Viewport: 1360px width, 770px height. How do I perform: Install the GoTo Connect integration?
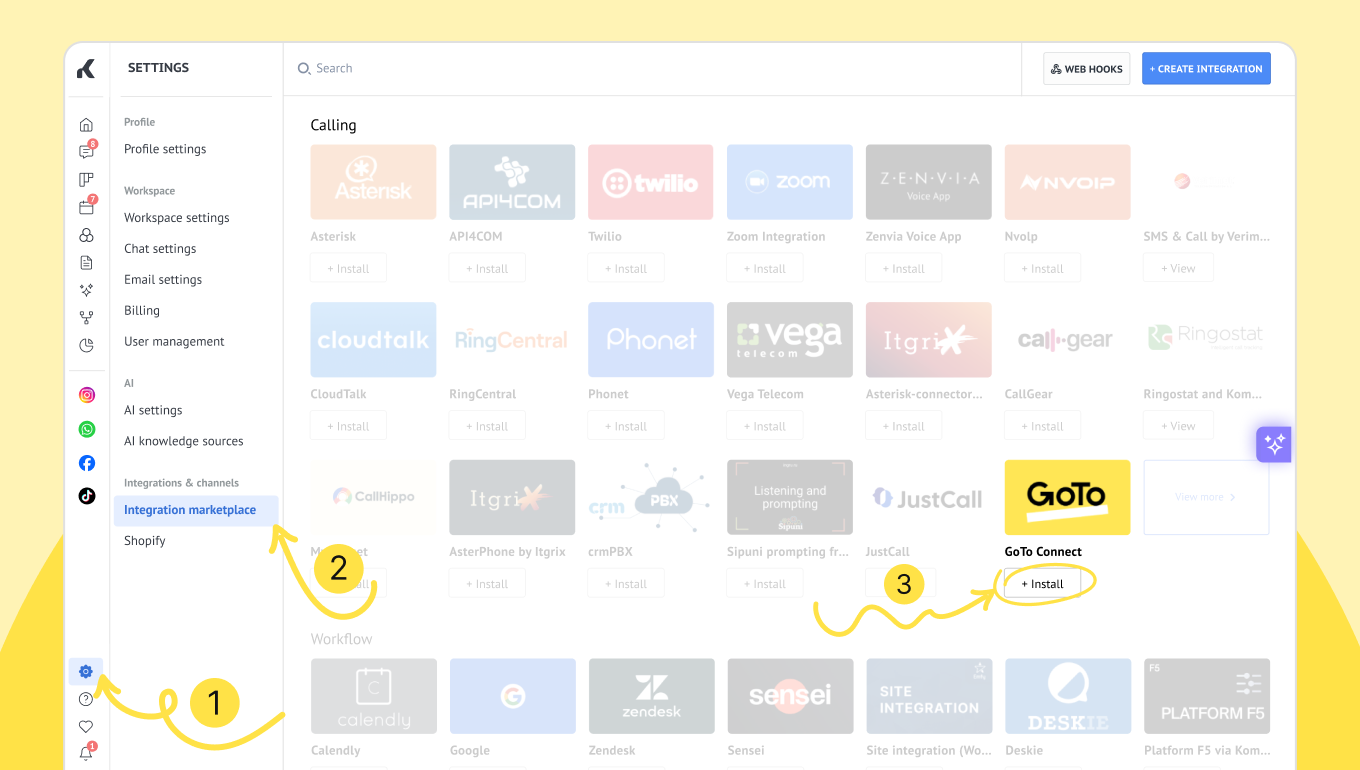pyautogui.click(x=1043, y=584)
